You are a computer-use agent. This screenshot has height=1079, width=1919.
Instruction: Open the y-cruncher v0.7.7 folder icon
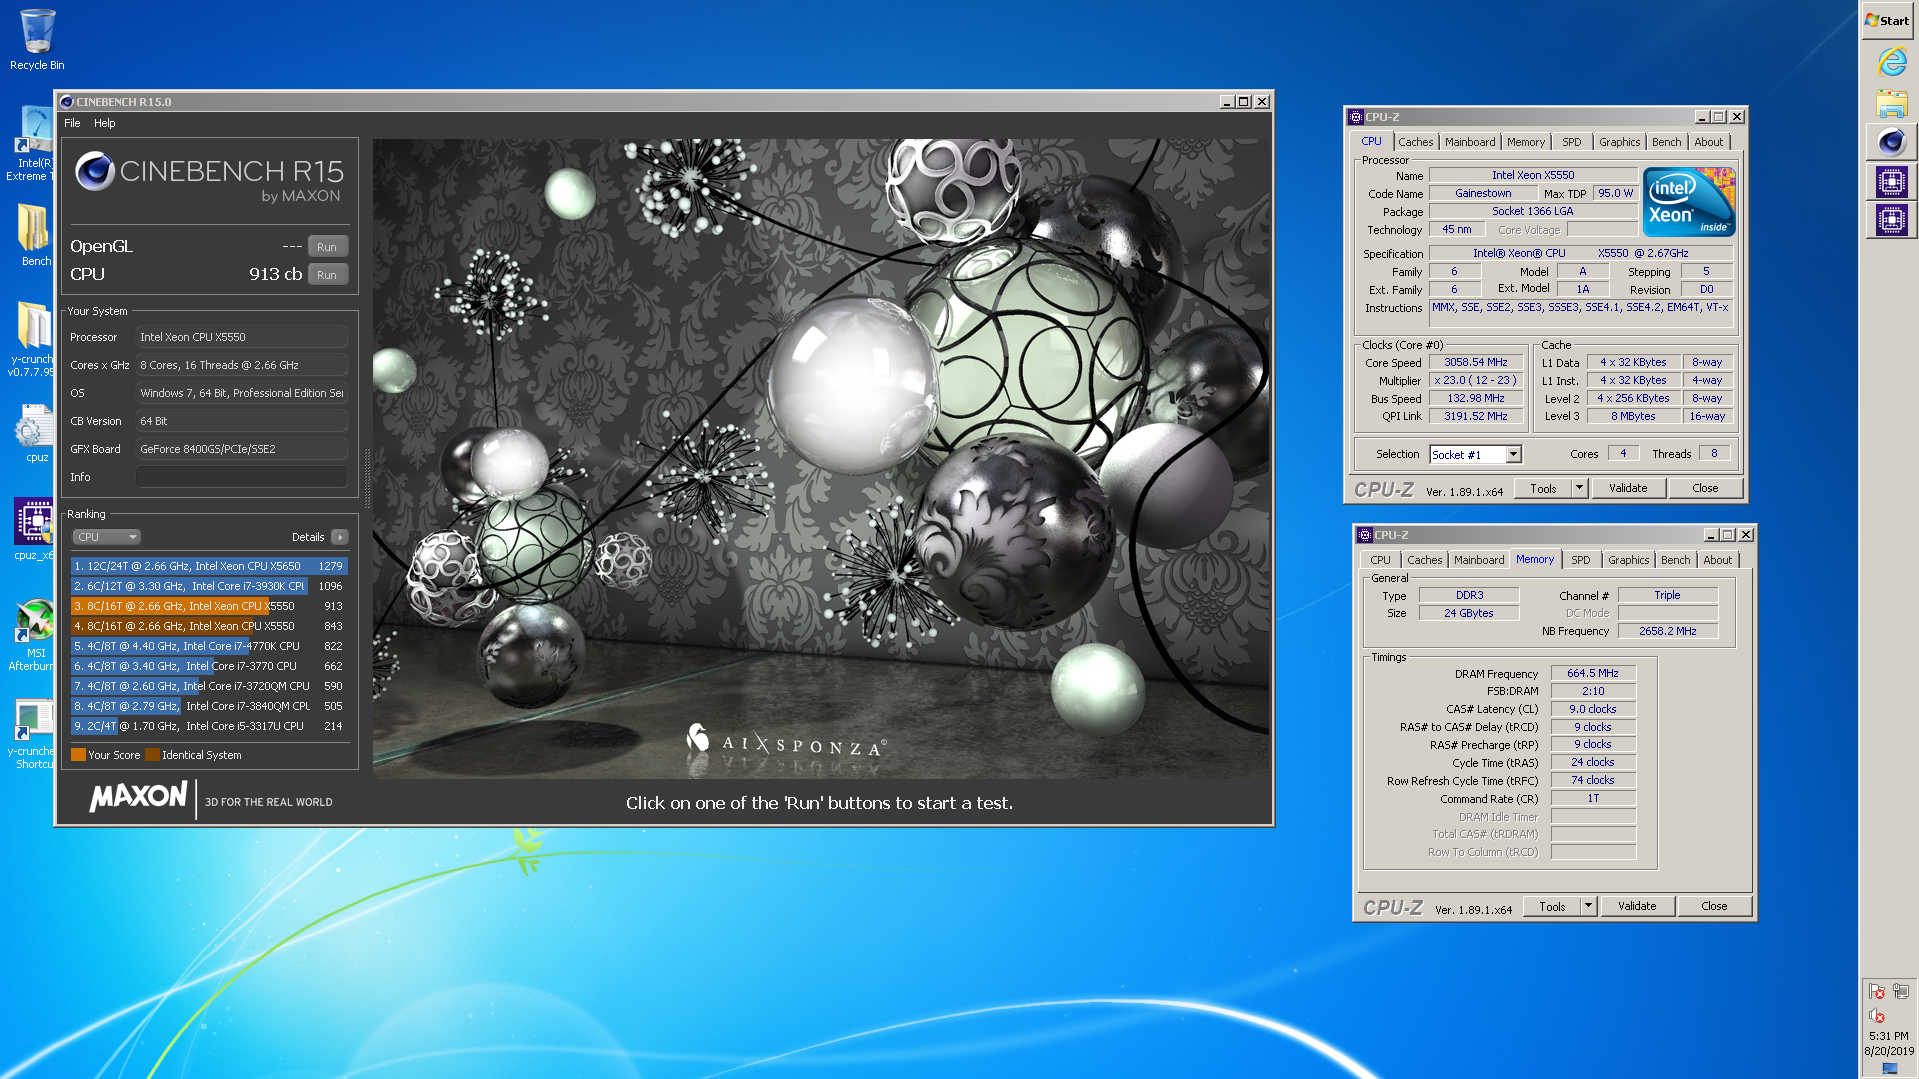coord(32,338)
